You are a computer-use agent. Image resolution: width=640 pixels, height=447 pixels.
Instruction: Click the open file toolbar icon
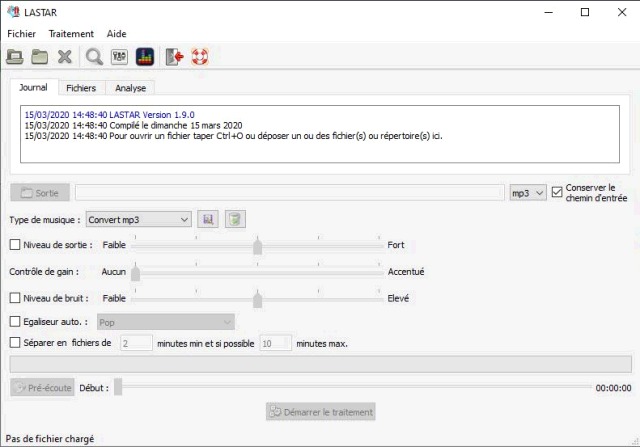coord(15,56)
